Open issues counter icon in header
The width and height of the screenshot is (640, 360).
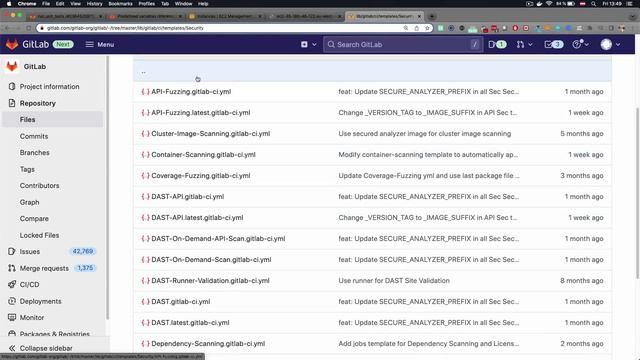tap(497, 44)
